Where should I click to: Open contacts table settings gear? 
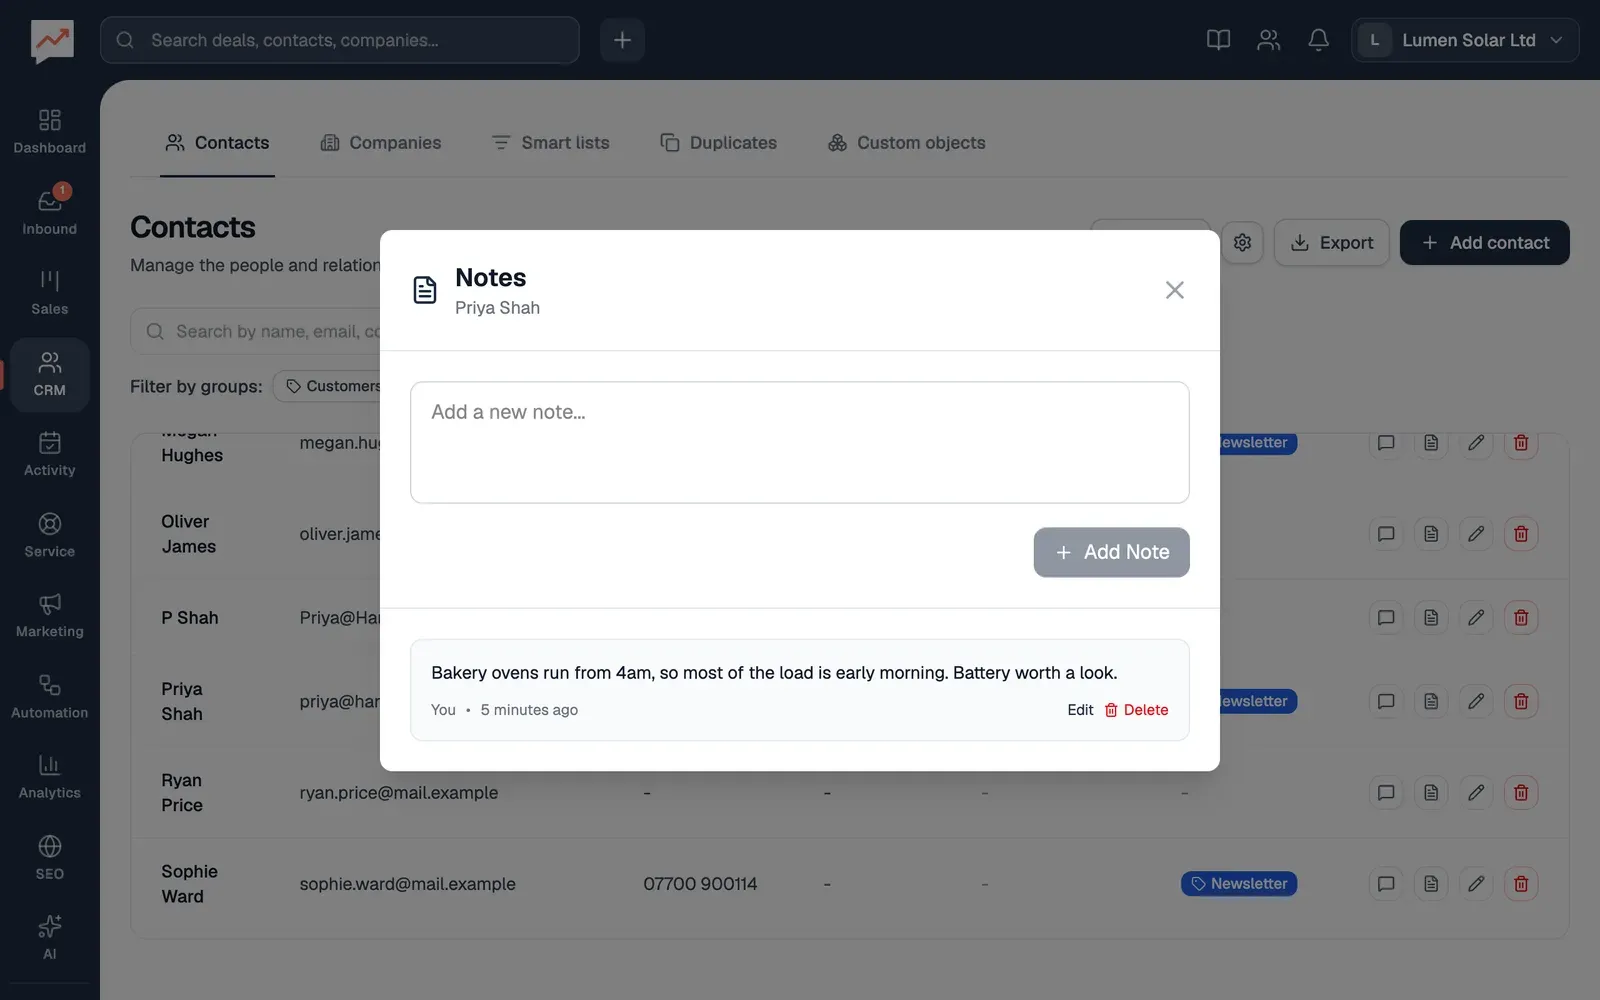point(1242,242)
